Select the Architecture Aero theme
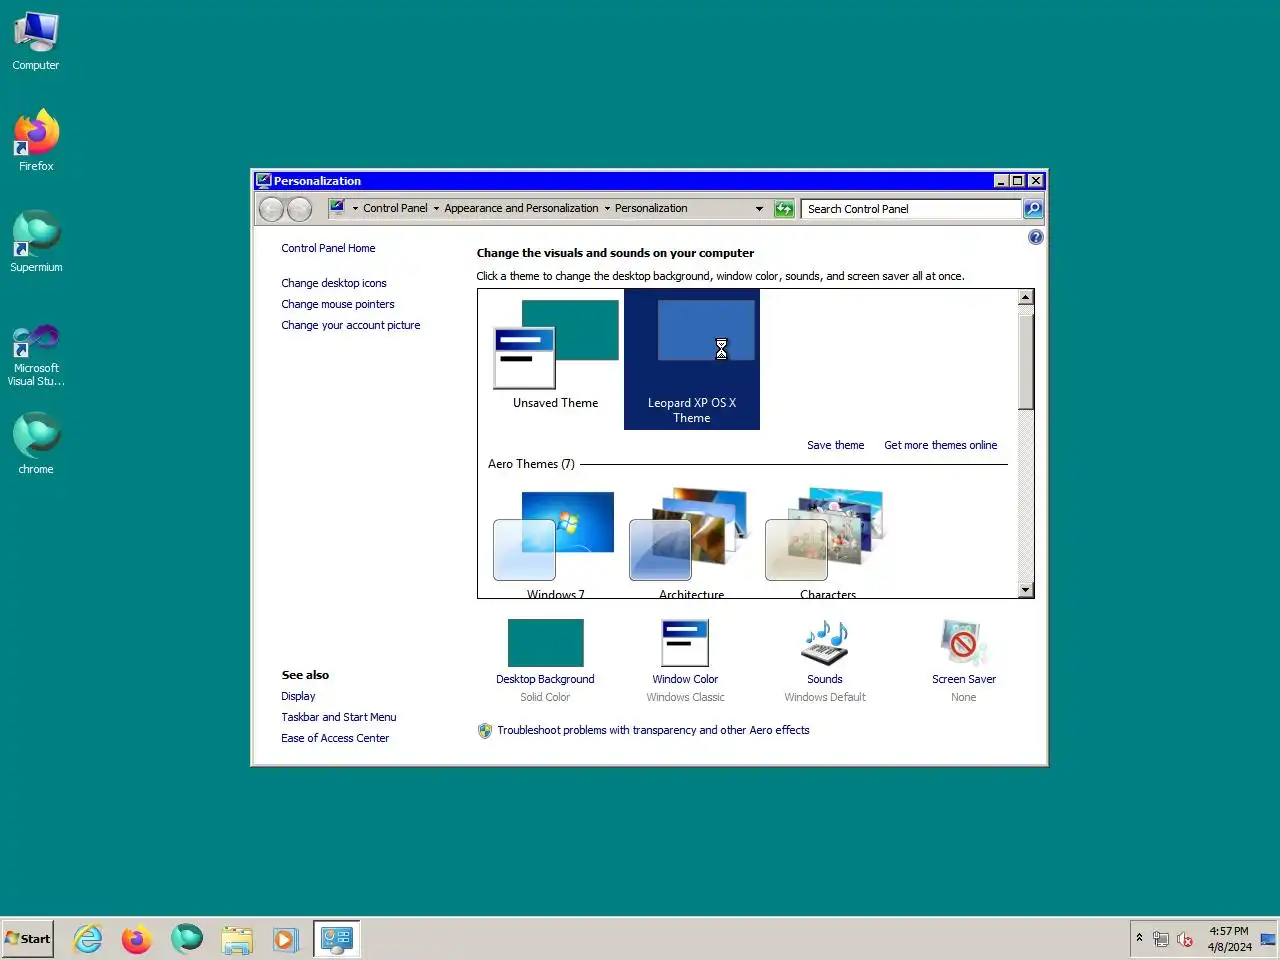The width and height of the screenshot is (1280, 960). [691, 543]
